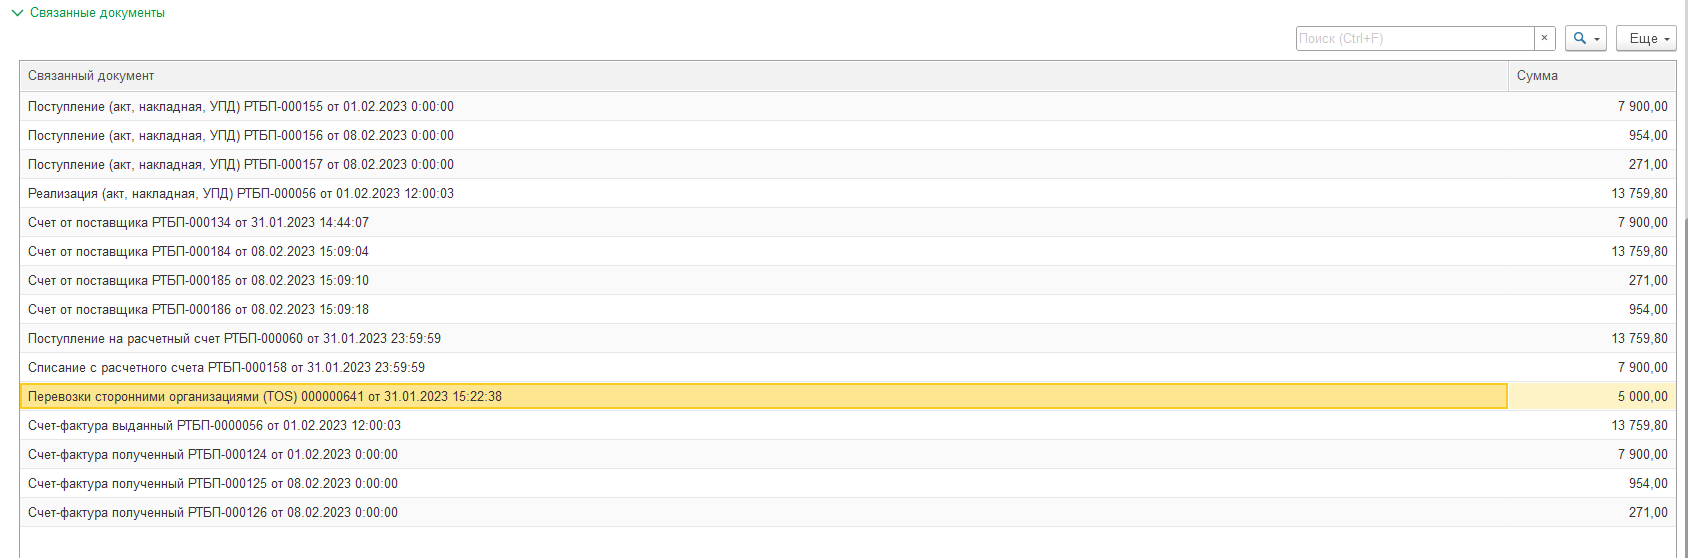Open the Еще dropdown menu
The height and width of the screenshot is (558, 1688).
click(x=1646, y=38)
